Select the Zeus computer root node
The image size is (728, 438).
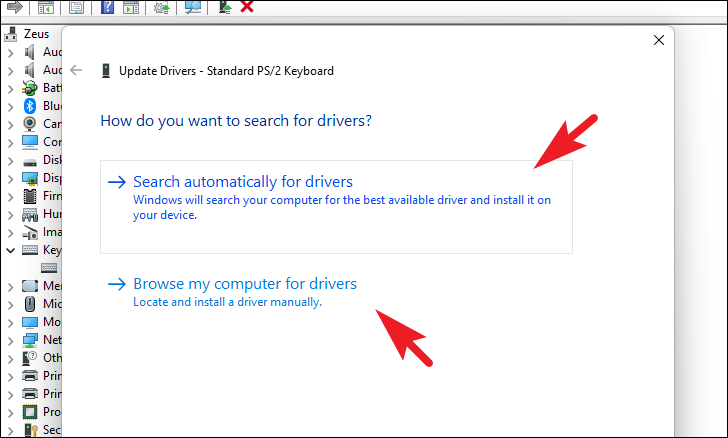click(x=36, y=34)
